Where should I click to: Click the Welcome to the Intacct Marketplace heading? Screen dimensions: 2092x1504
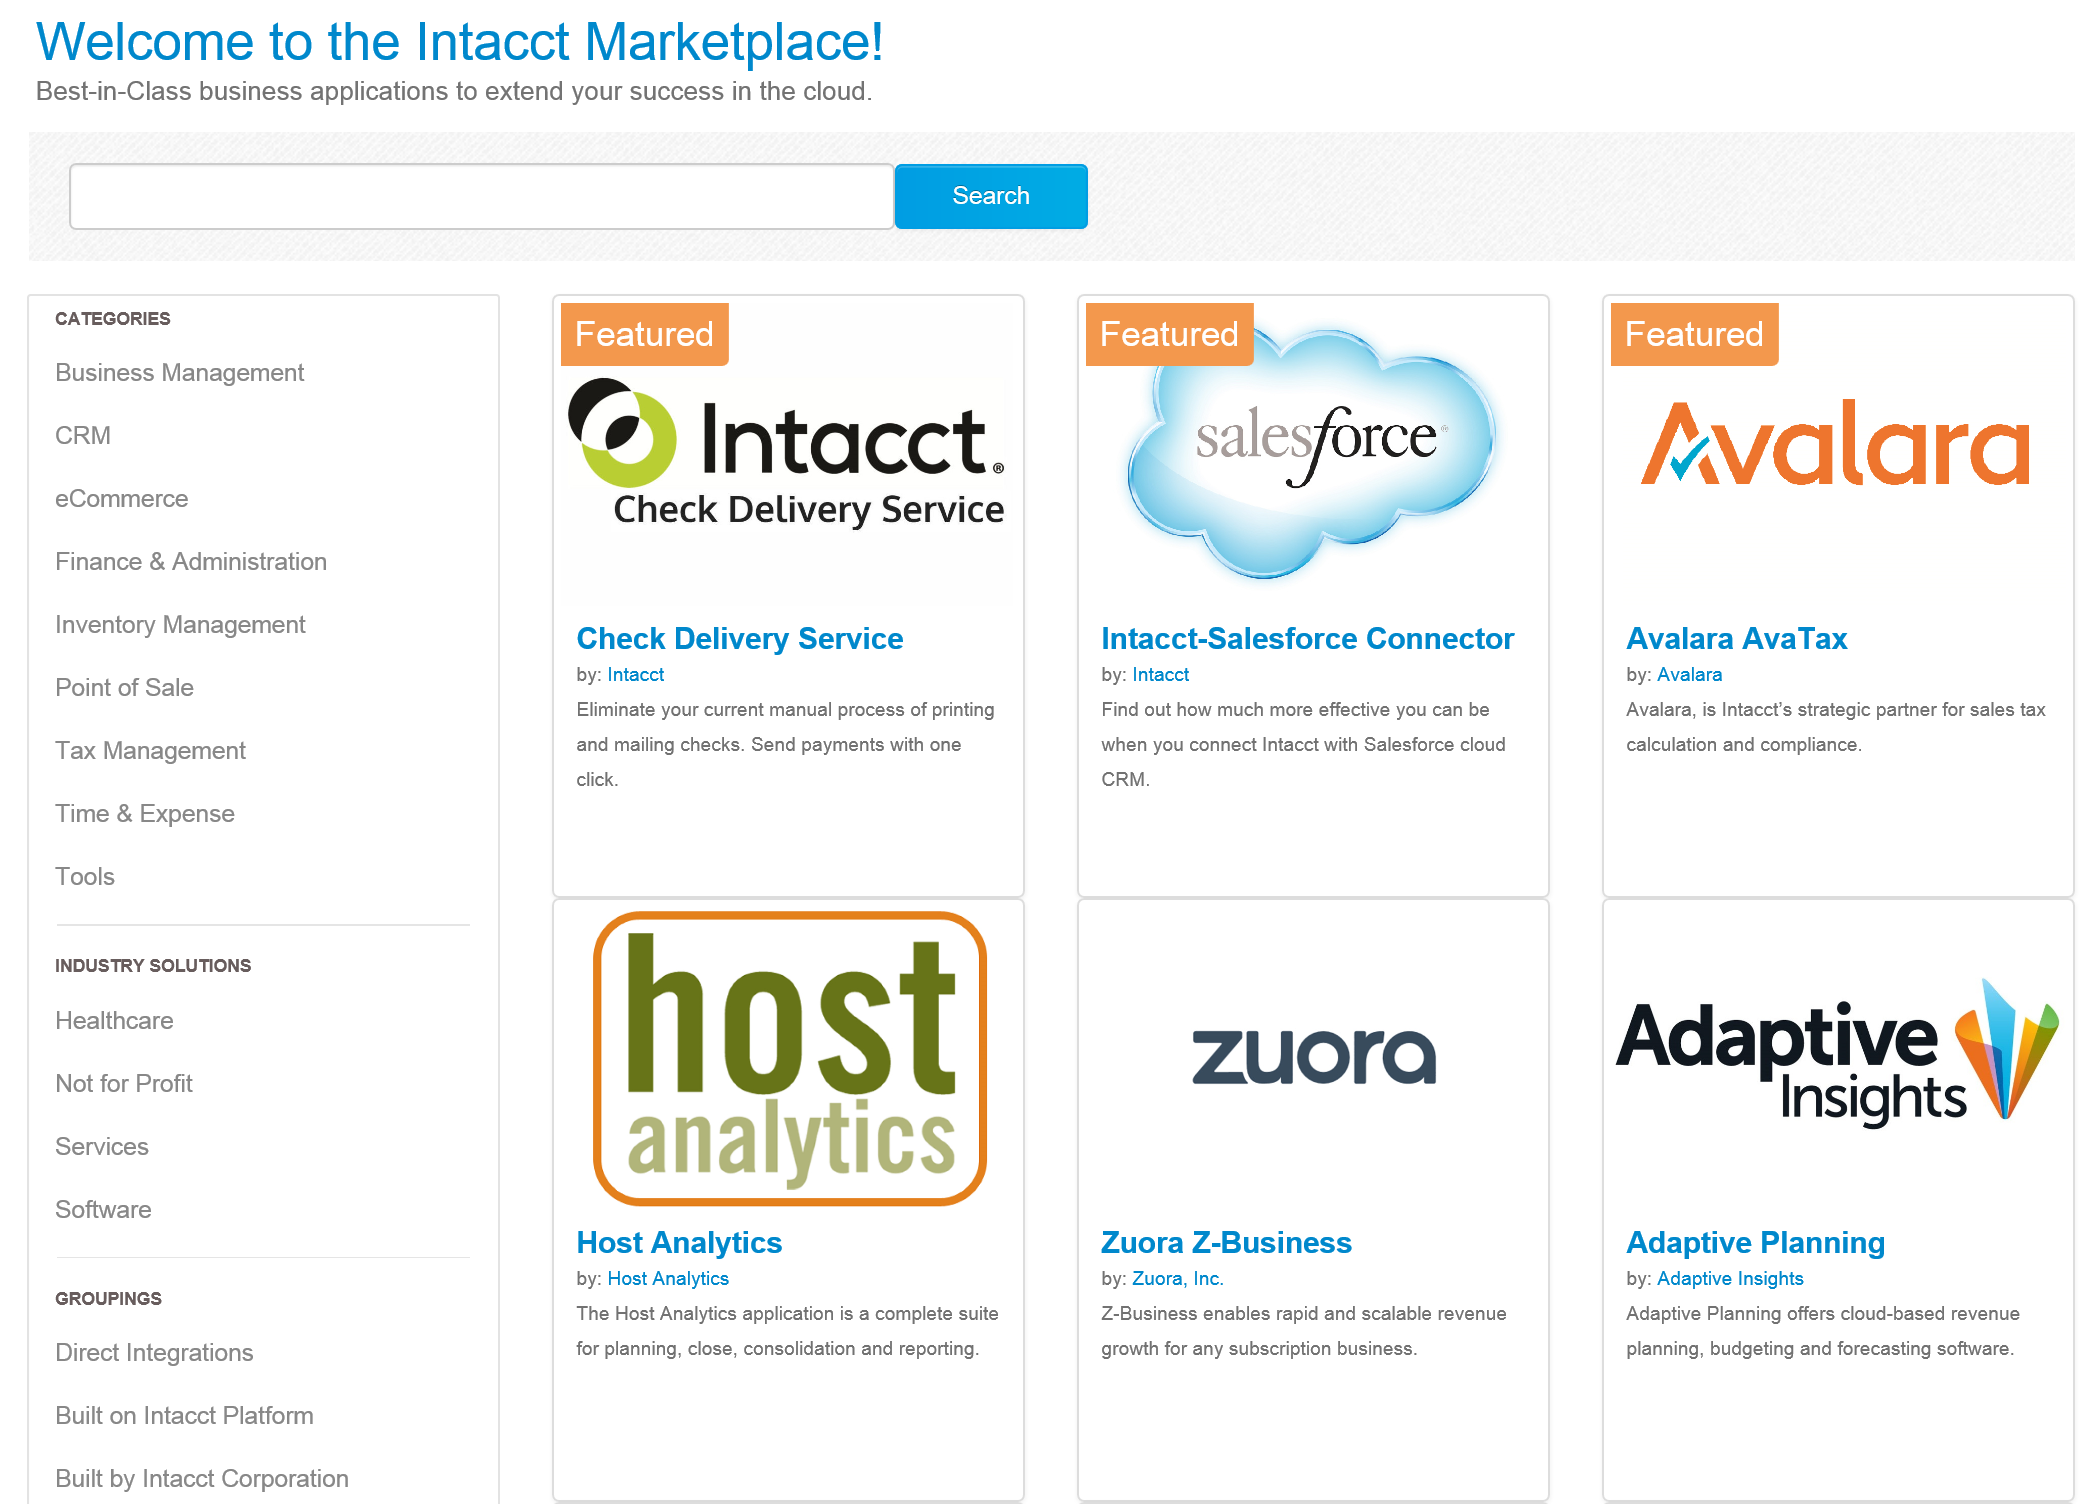click(x=459, y=42)
